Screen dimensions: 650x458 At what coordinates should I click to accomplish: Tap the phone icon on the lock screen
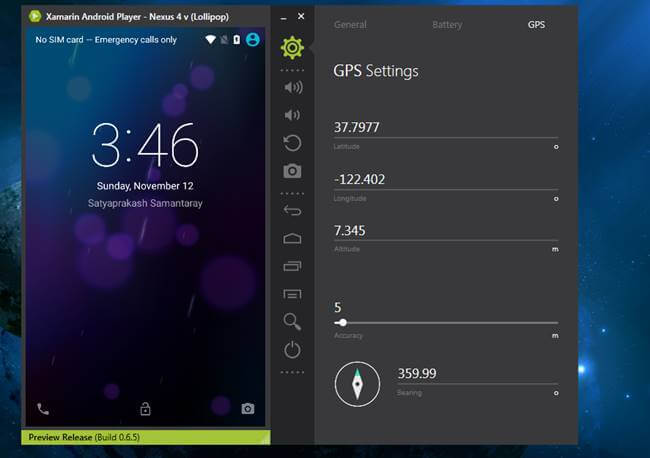click(x=43, y=409)
